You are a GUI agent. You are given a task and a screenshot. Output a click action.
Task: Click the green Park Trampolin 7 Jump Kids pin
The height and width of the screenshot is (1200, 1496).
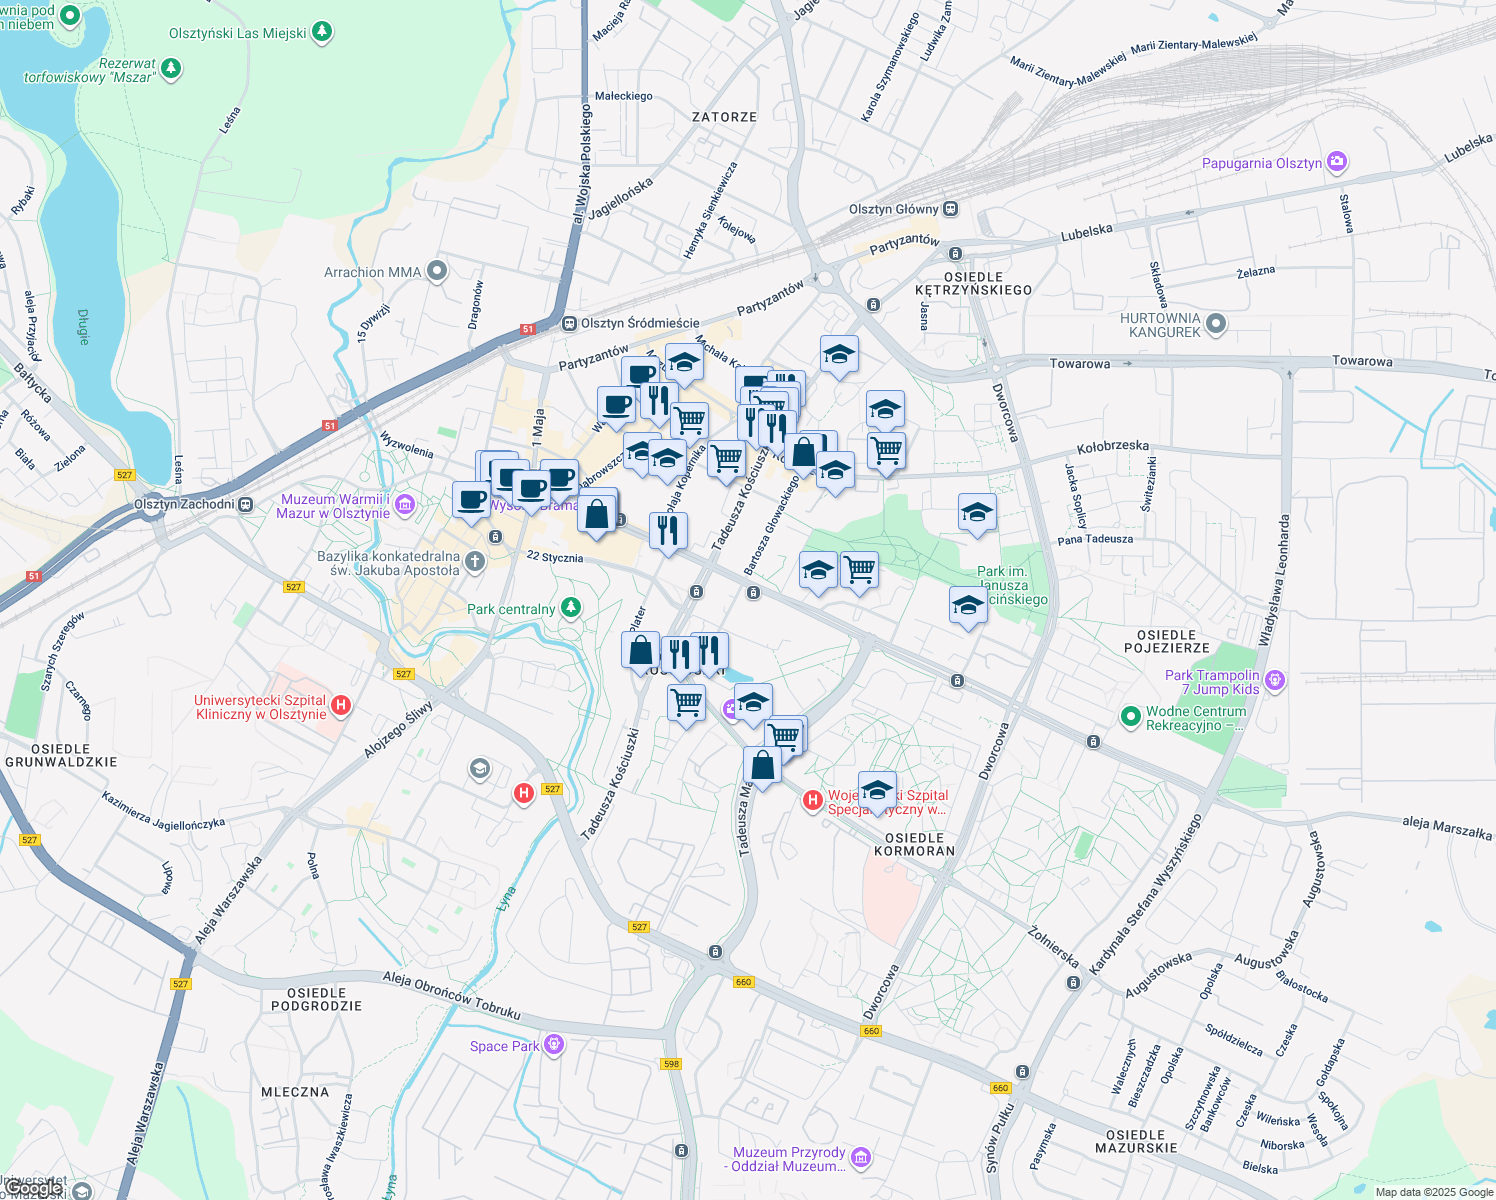pyautogui.click(x=1275, y=678)
